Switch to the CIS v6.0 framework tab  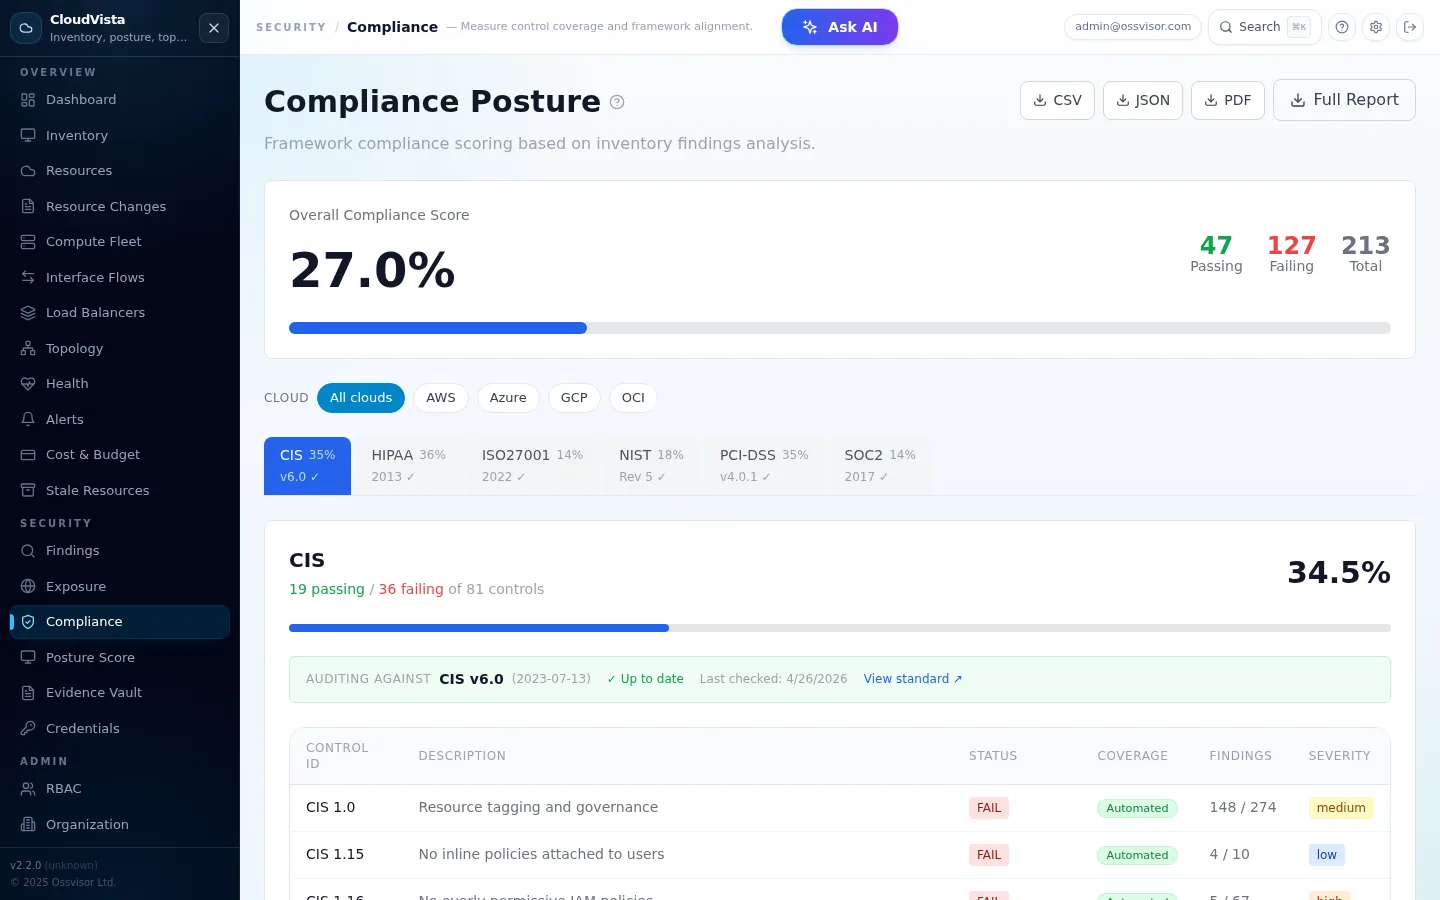point(307,466)
